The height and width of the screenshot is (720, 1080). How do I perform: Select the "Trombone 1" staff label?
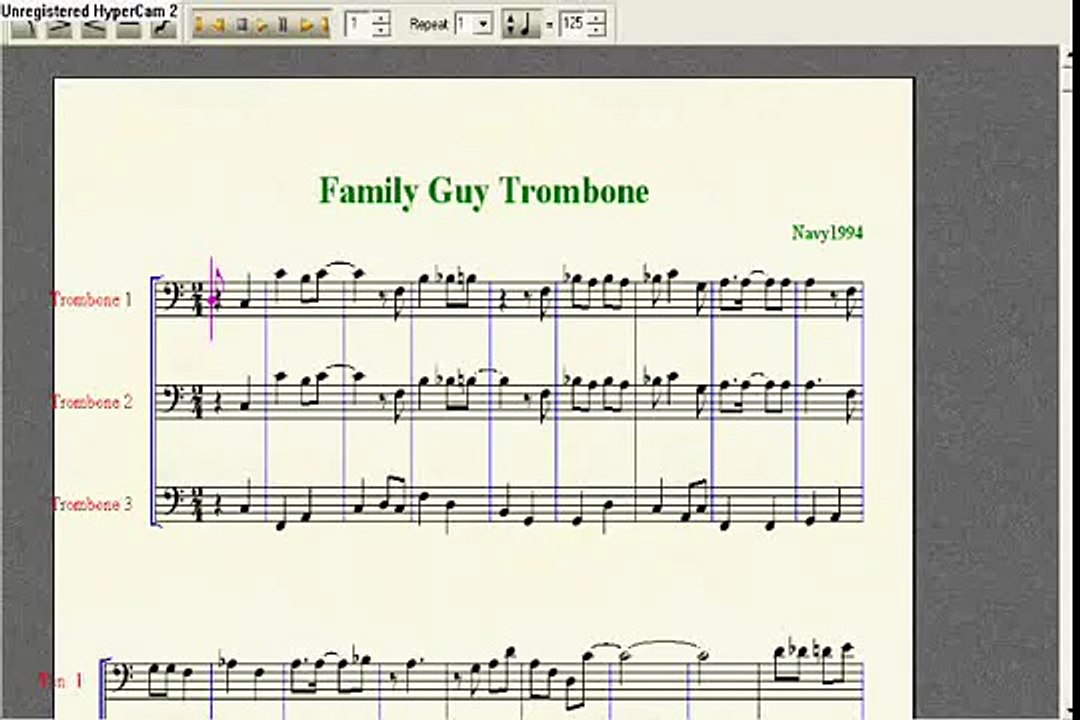[91, 300]
